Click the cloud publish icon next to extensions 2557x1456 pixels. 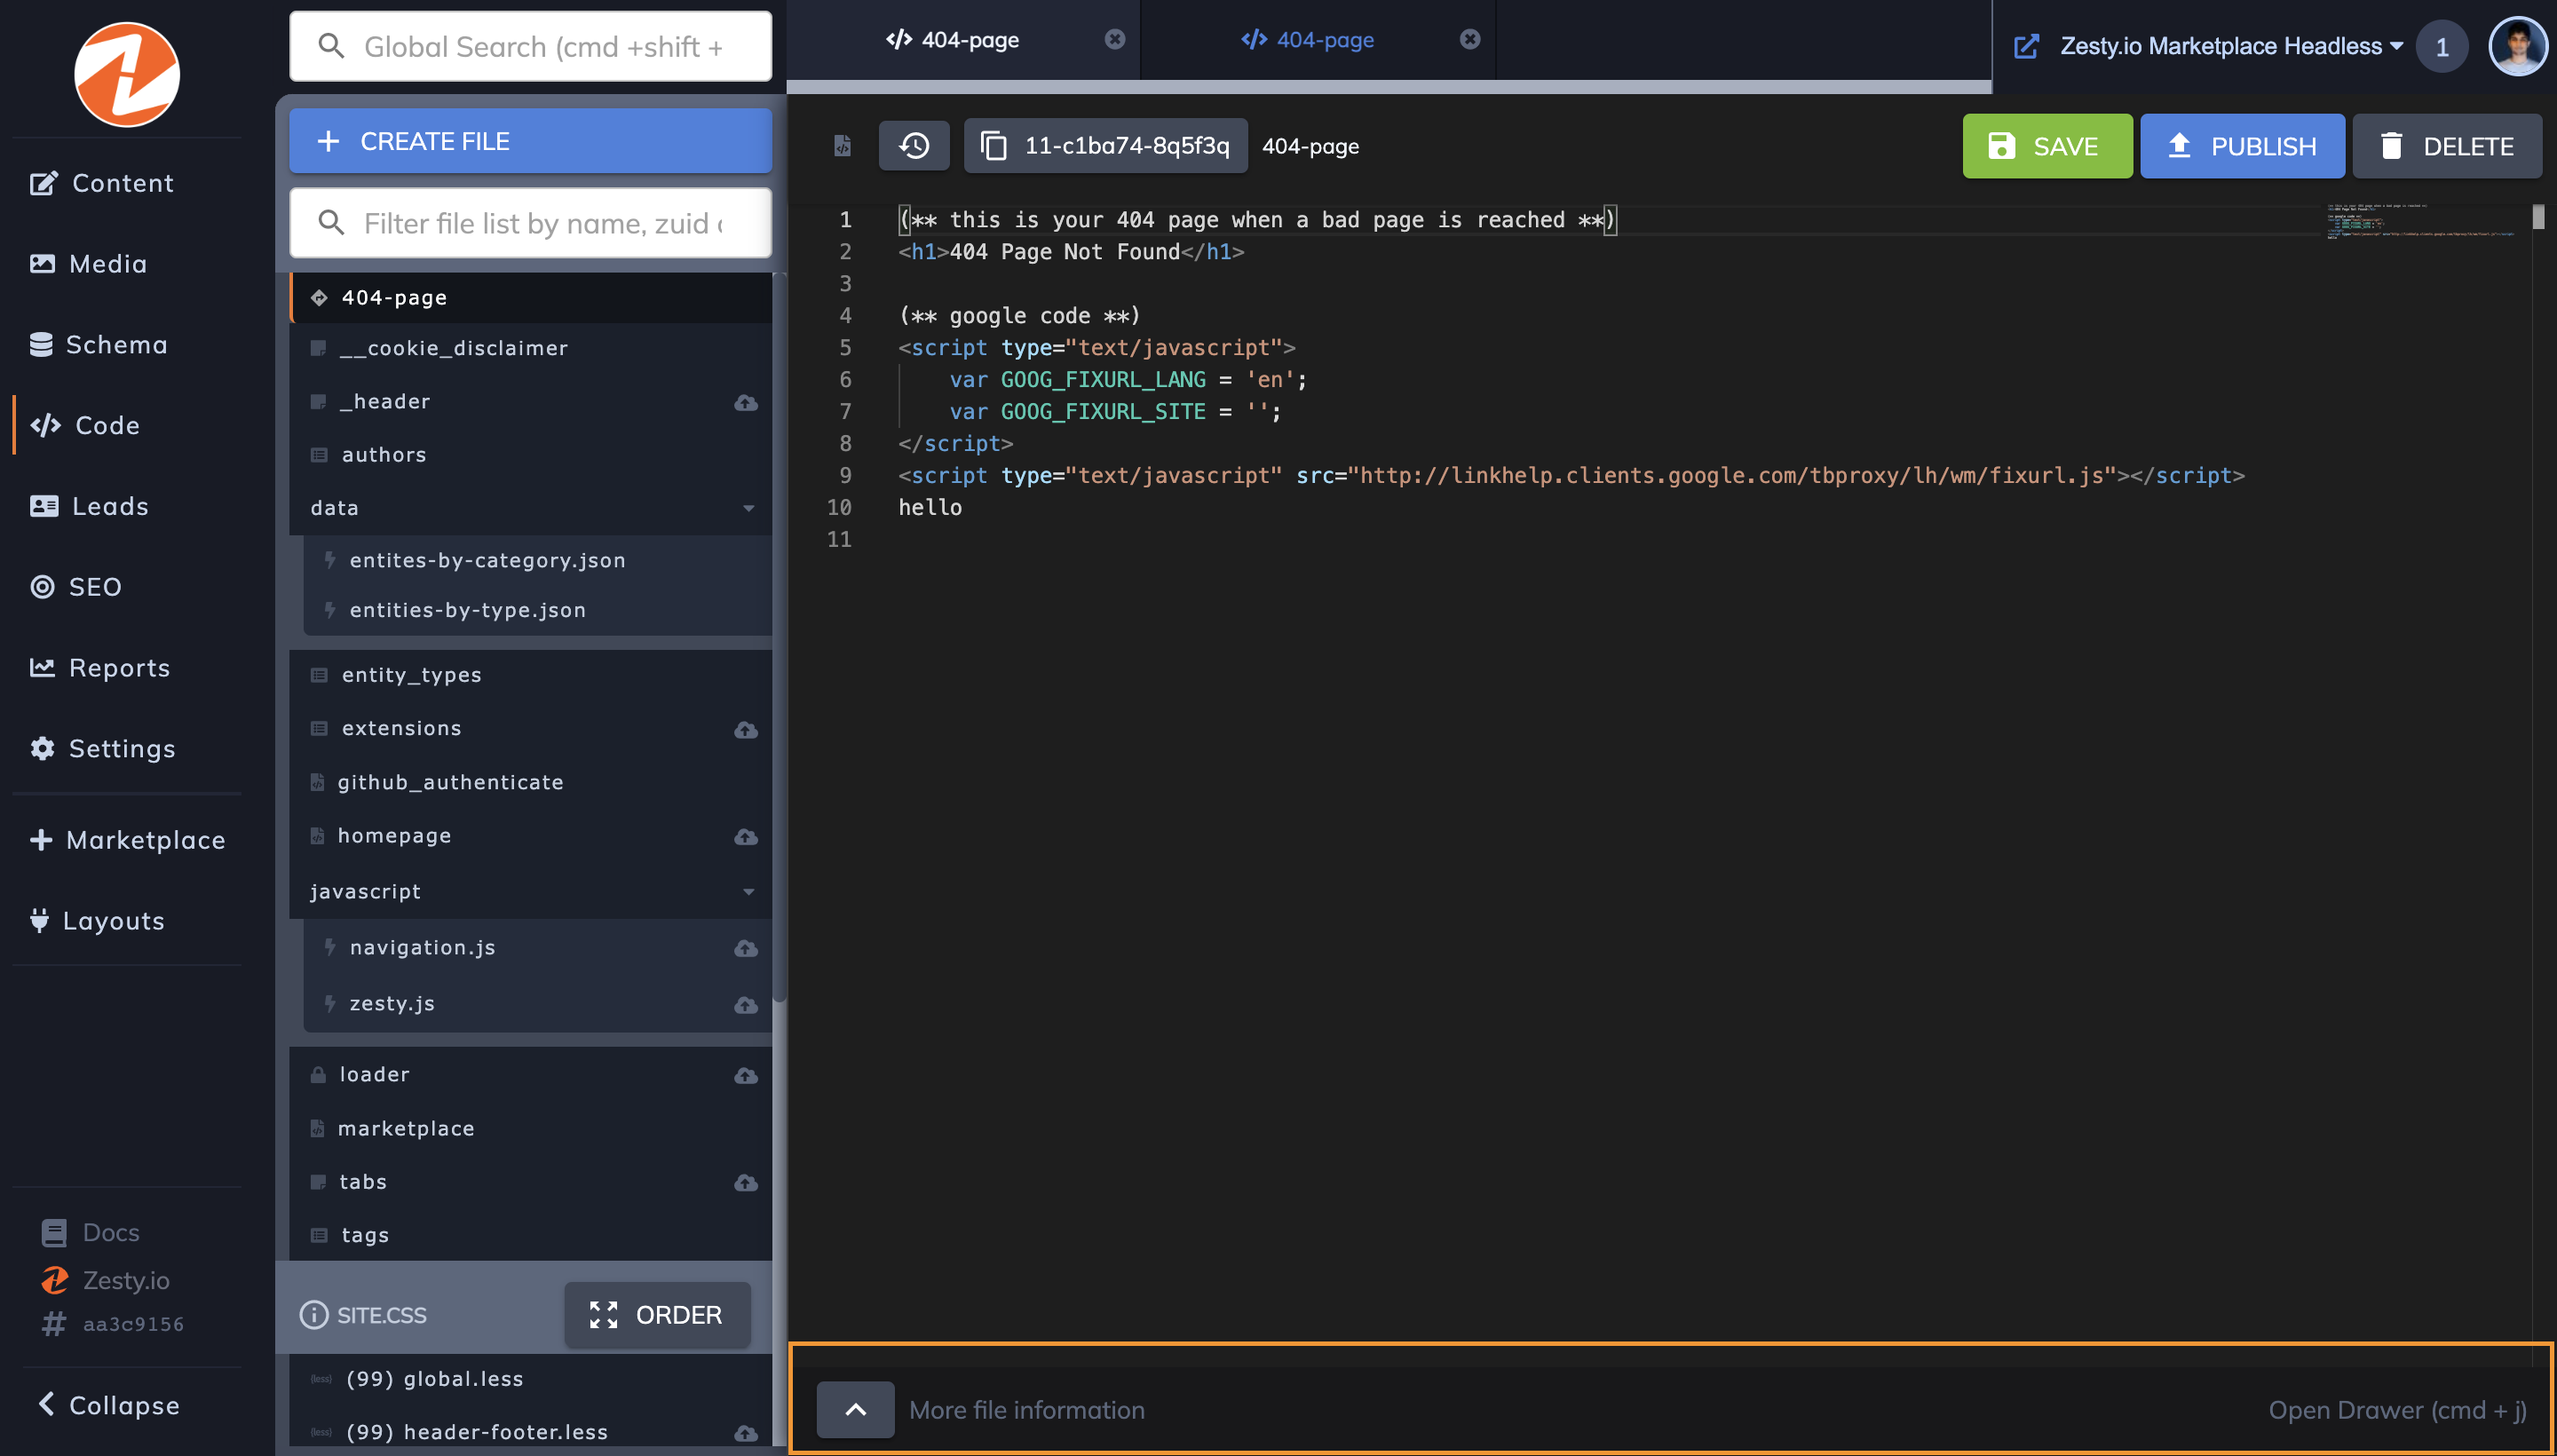pos(746,730)
